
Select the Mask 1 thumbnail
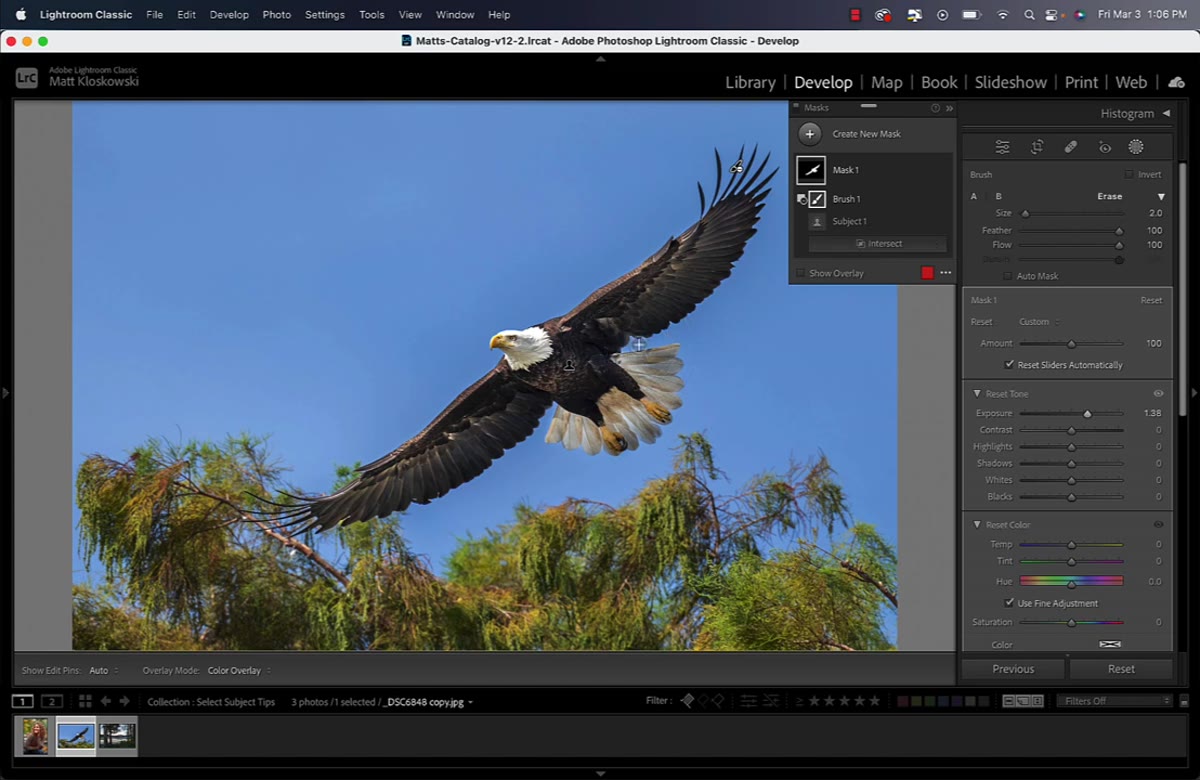point(811,170)
